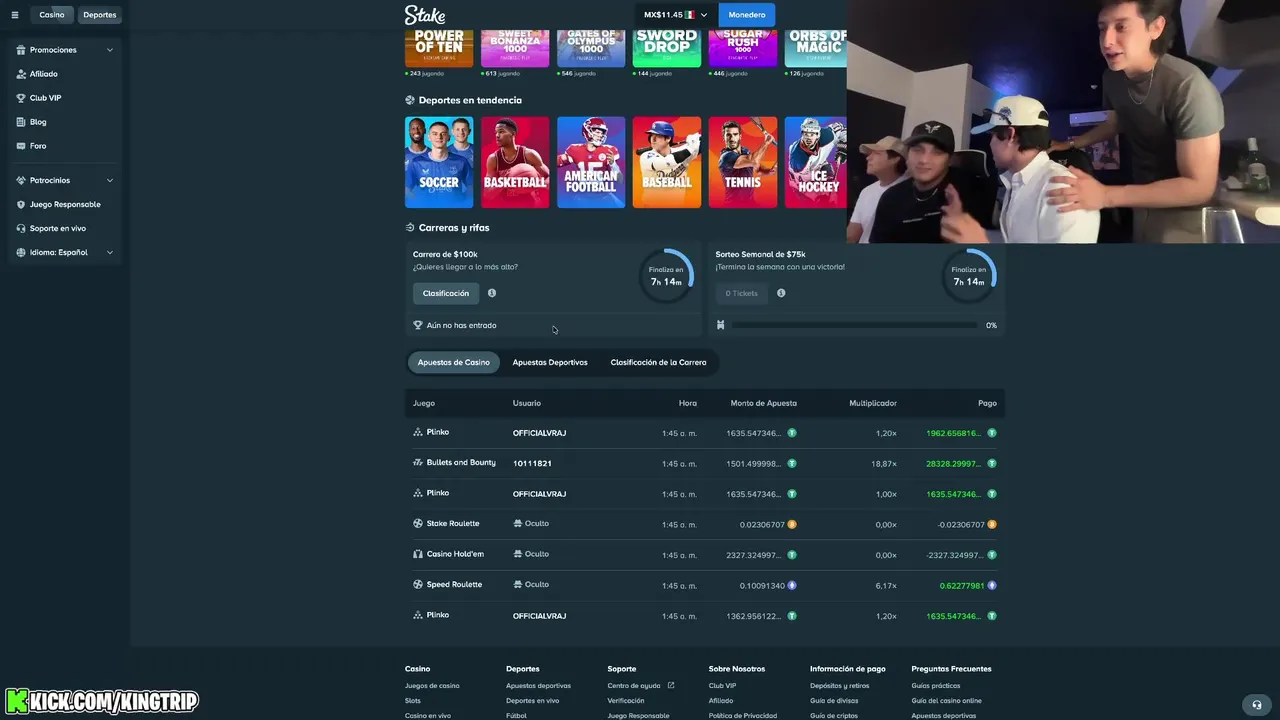Click the weekly raffle progress bar

pyautogui.click(x=854, y=325)
